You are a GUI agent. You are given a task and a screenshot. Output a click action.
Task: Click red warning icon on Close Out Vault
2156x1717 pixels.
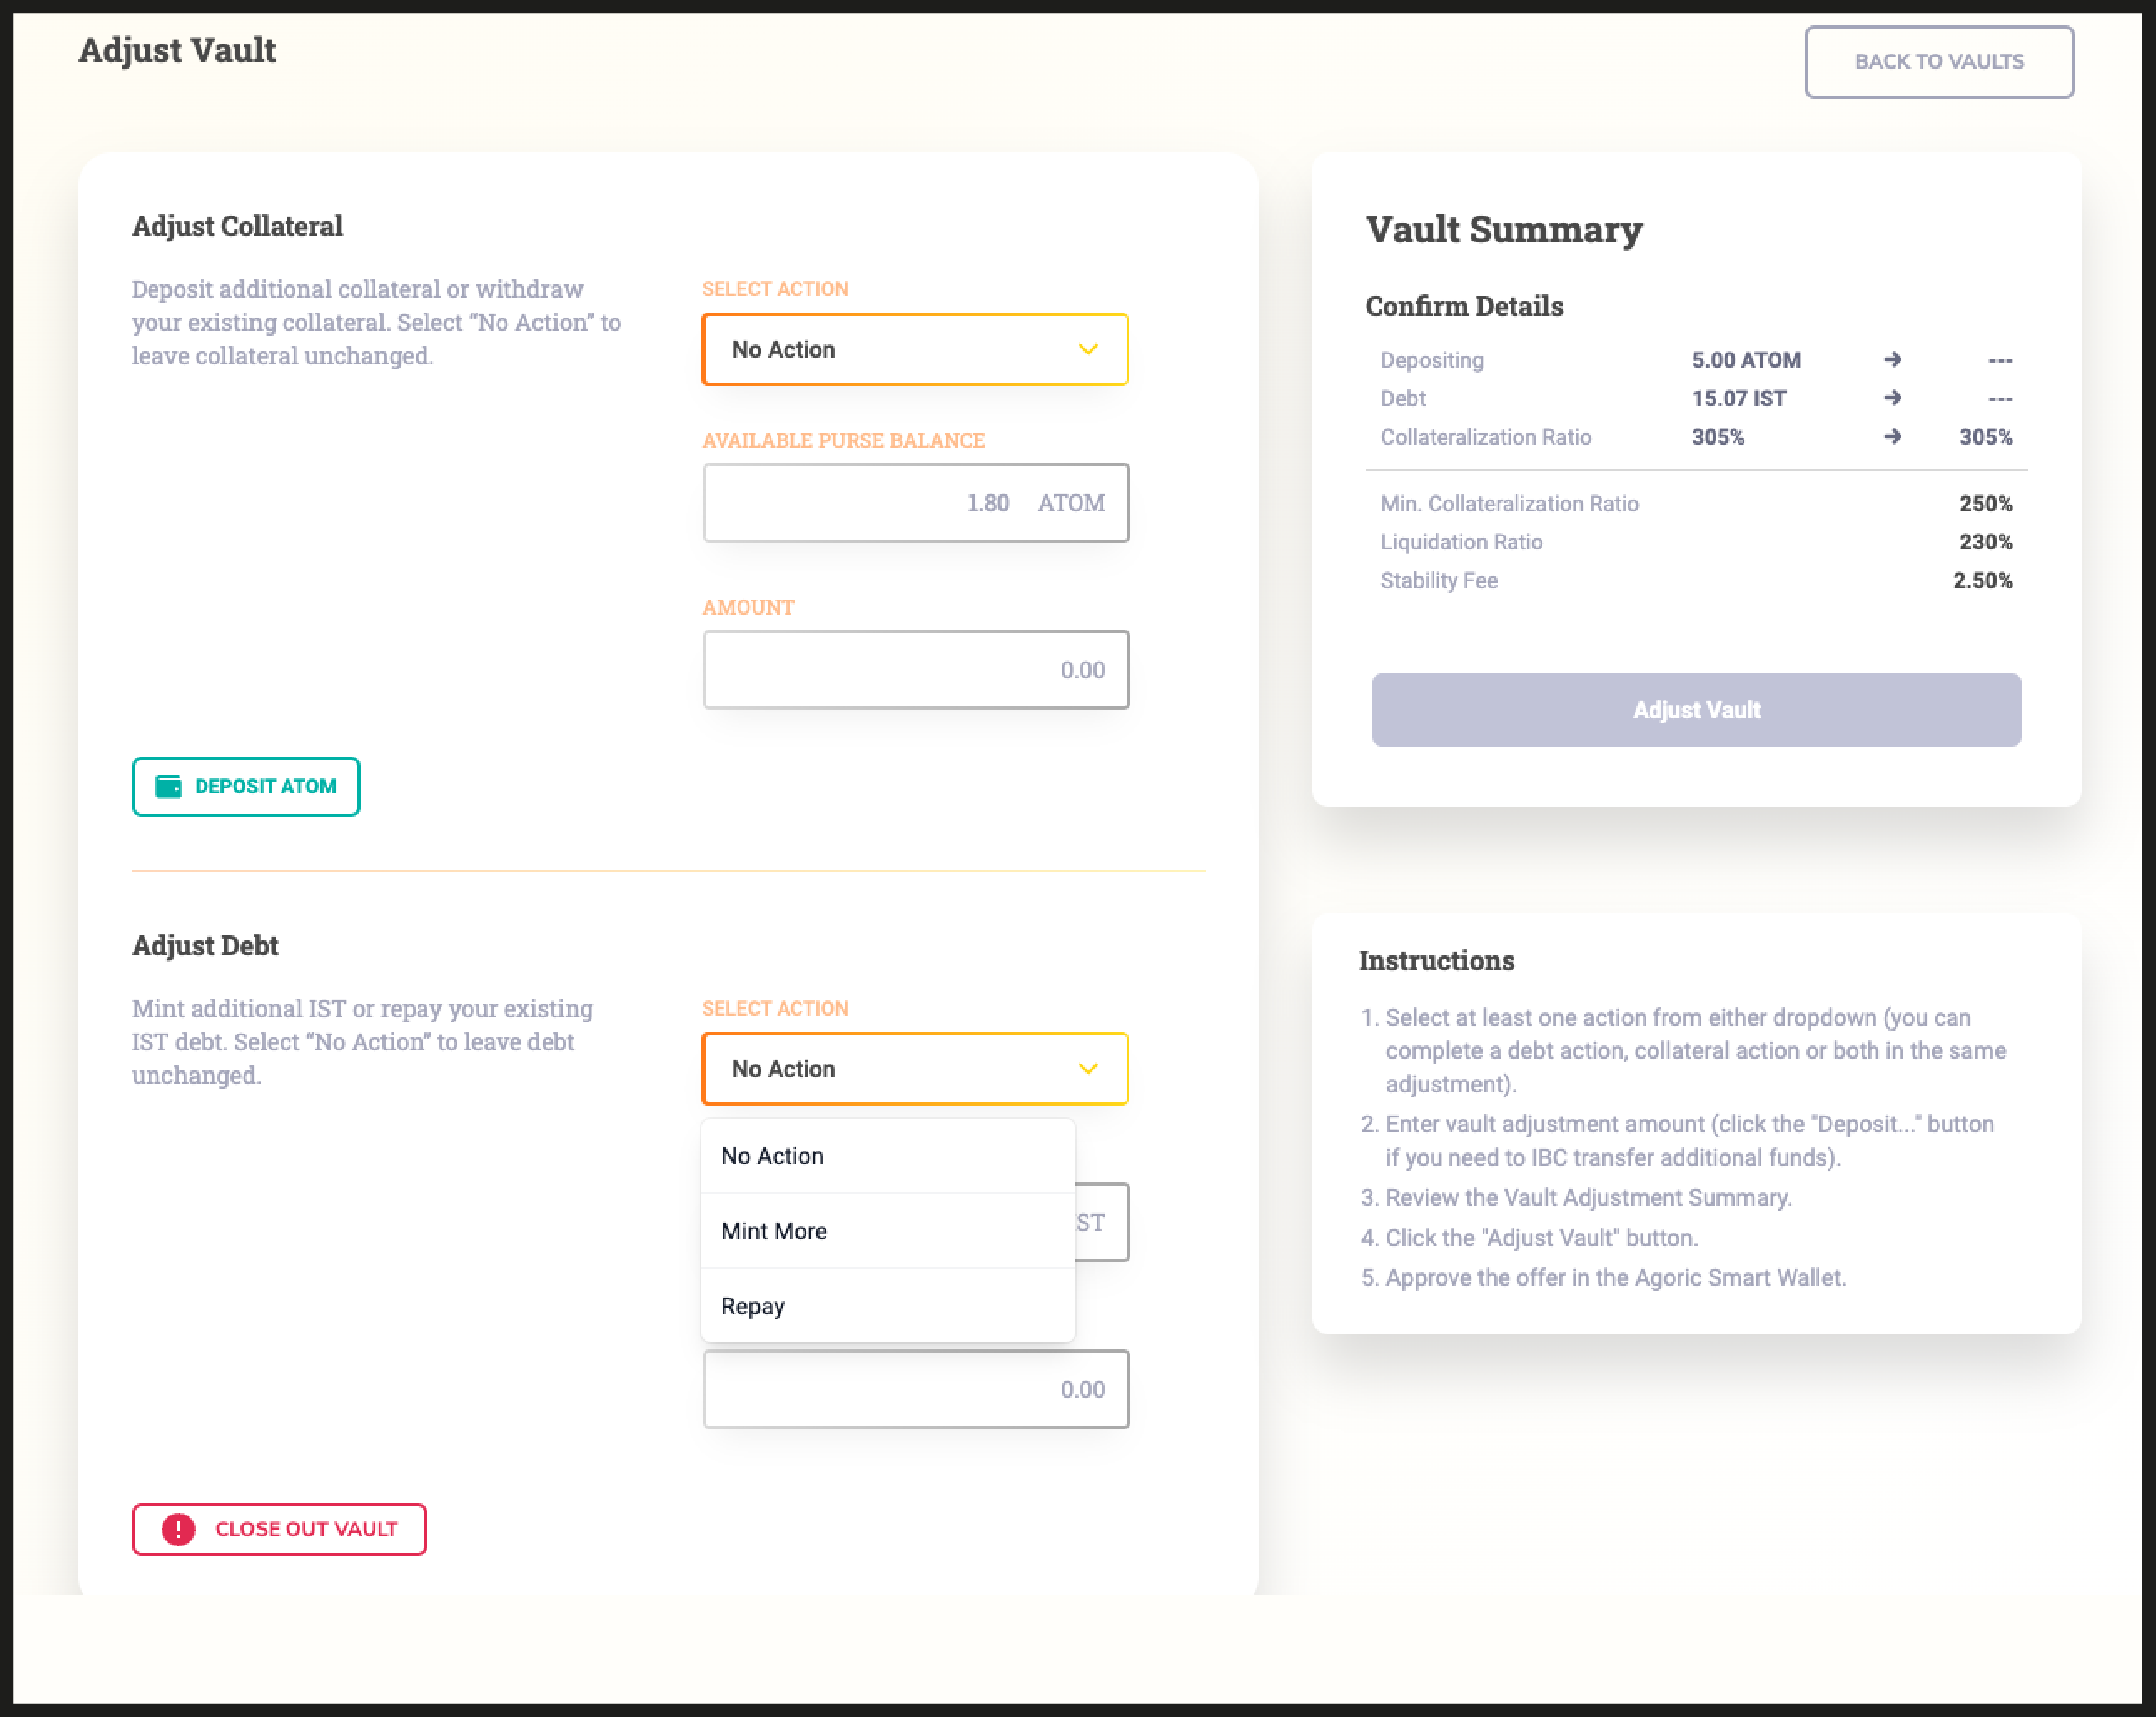179,1529
